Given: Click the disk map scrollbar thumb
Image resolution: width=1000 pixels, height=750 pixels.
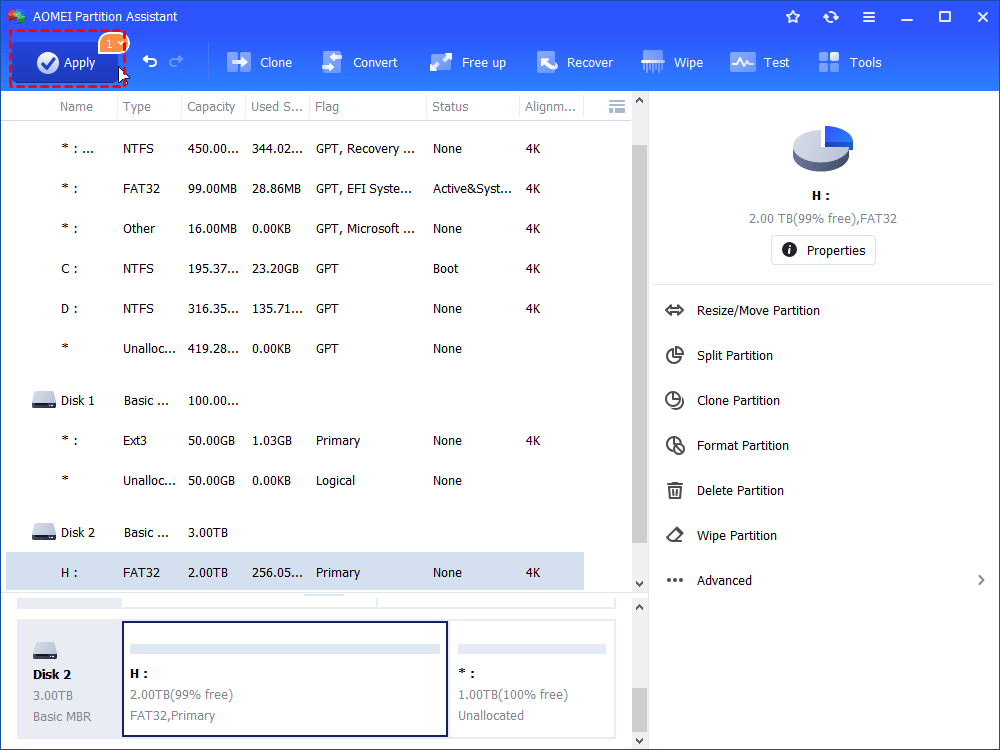Looking at the screenshot, I should click(640, 710).
